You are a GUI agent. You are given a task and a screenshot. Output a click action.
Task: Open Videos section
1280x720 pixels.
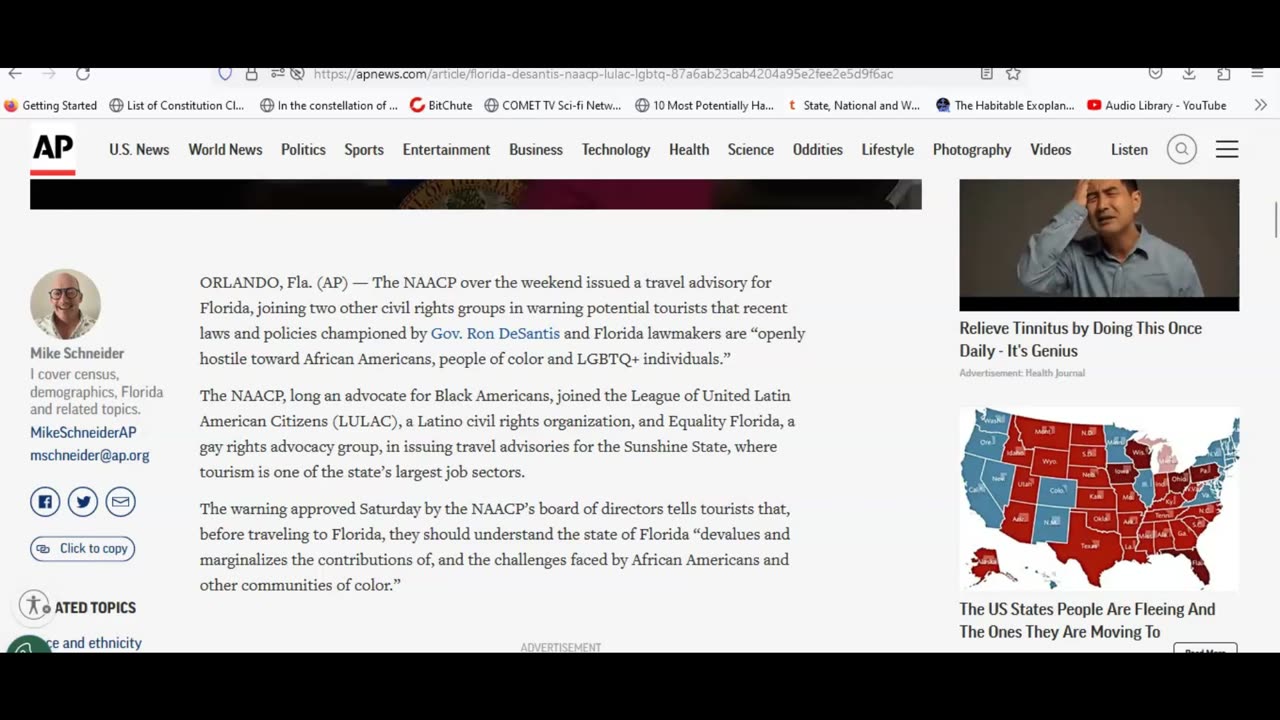pyautogui.click(x=1051, y=150)
